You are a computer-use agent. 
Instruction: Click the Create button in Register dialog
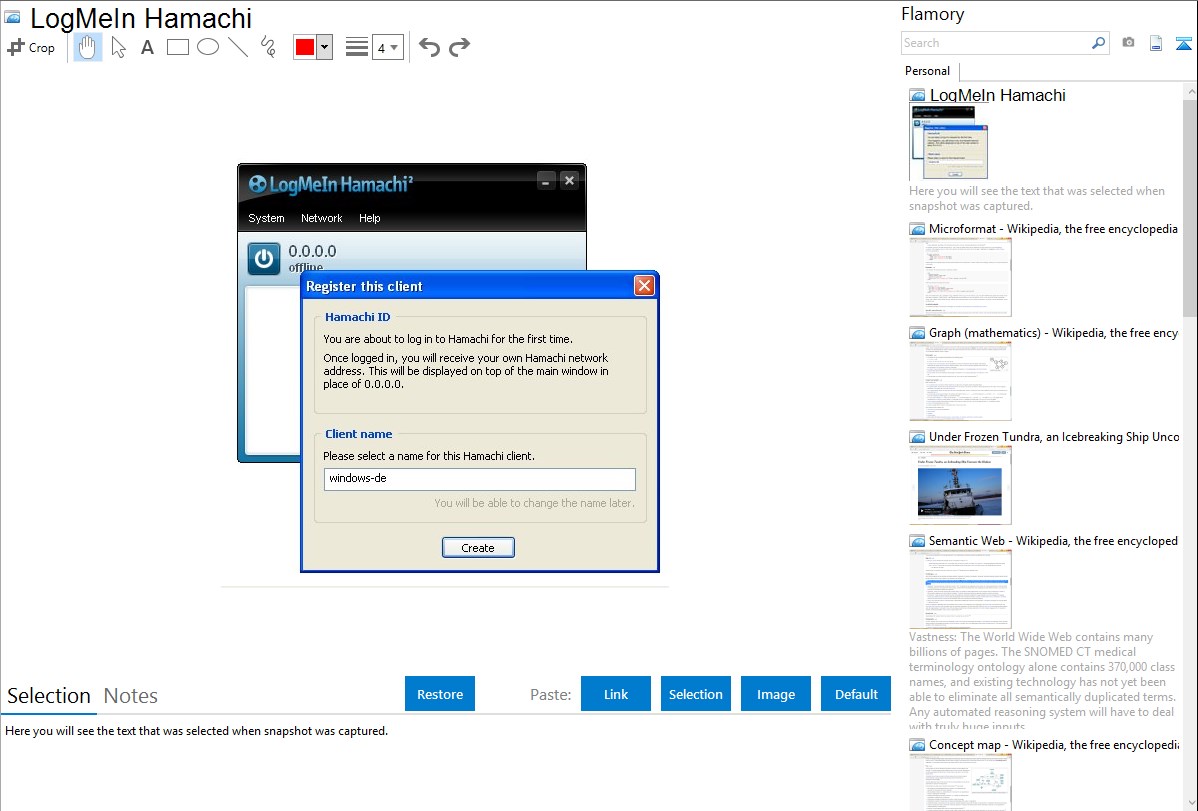tap(478, 547)
